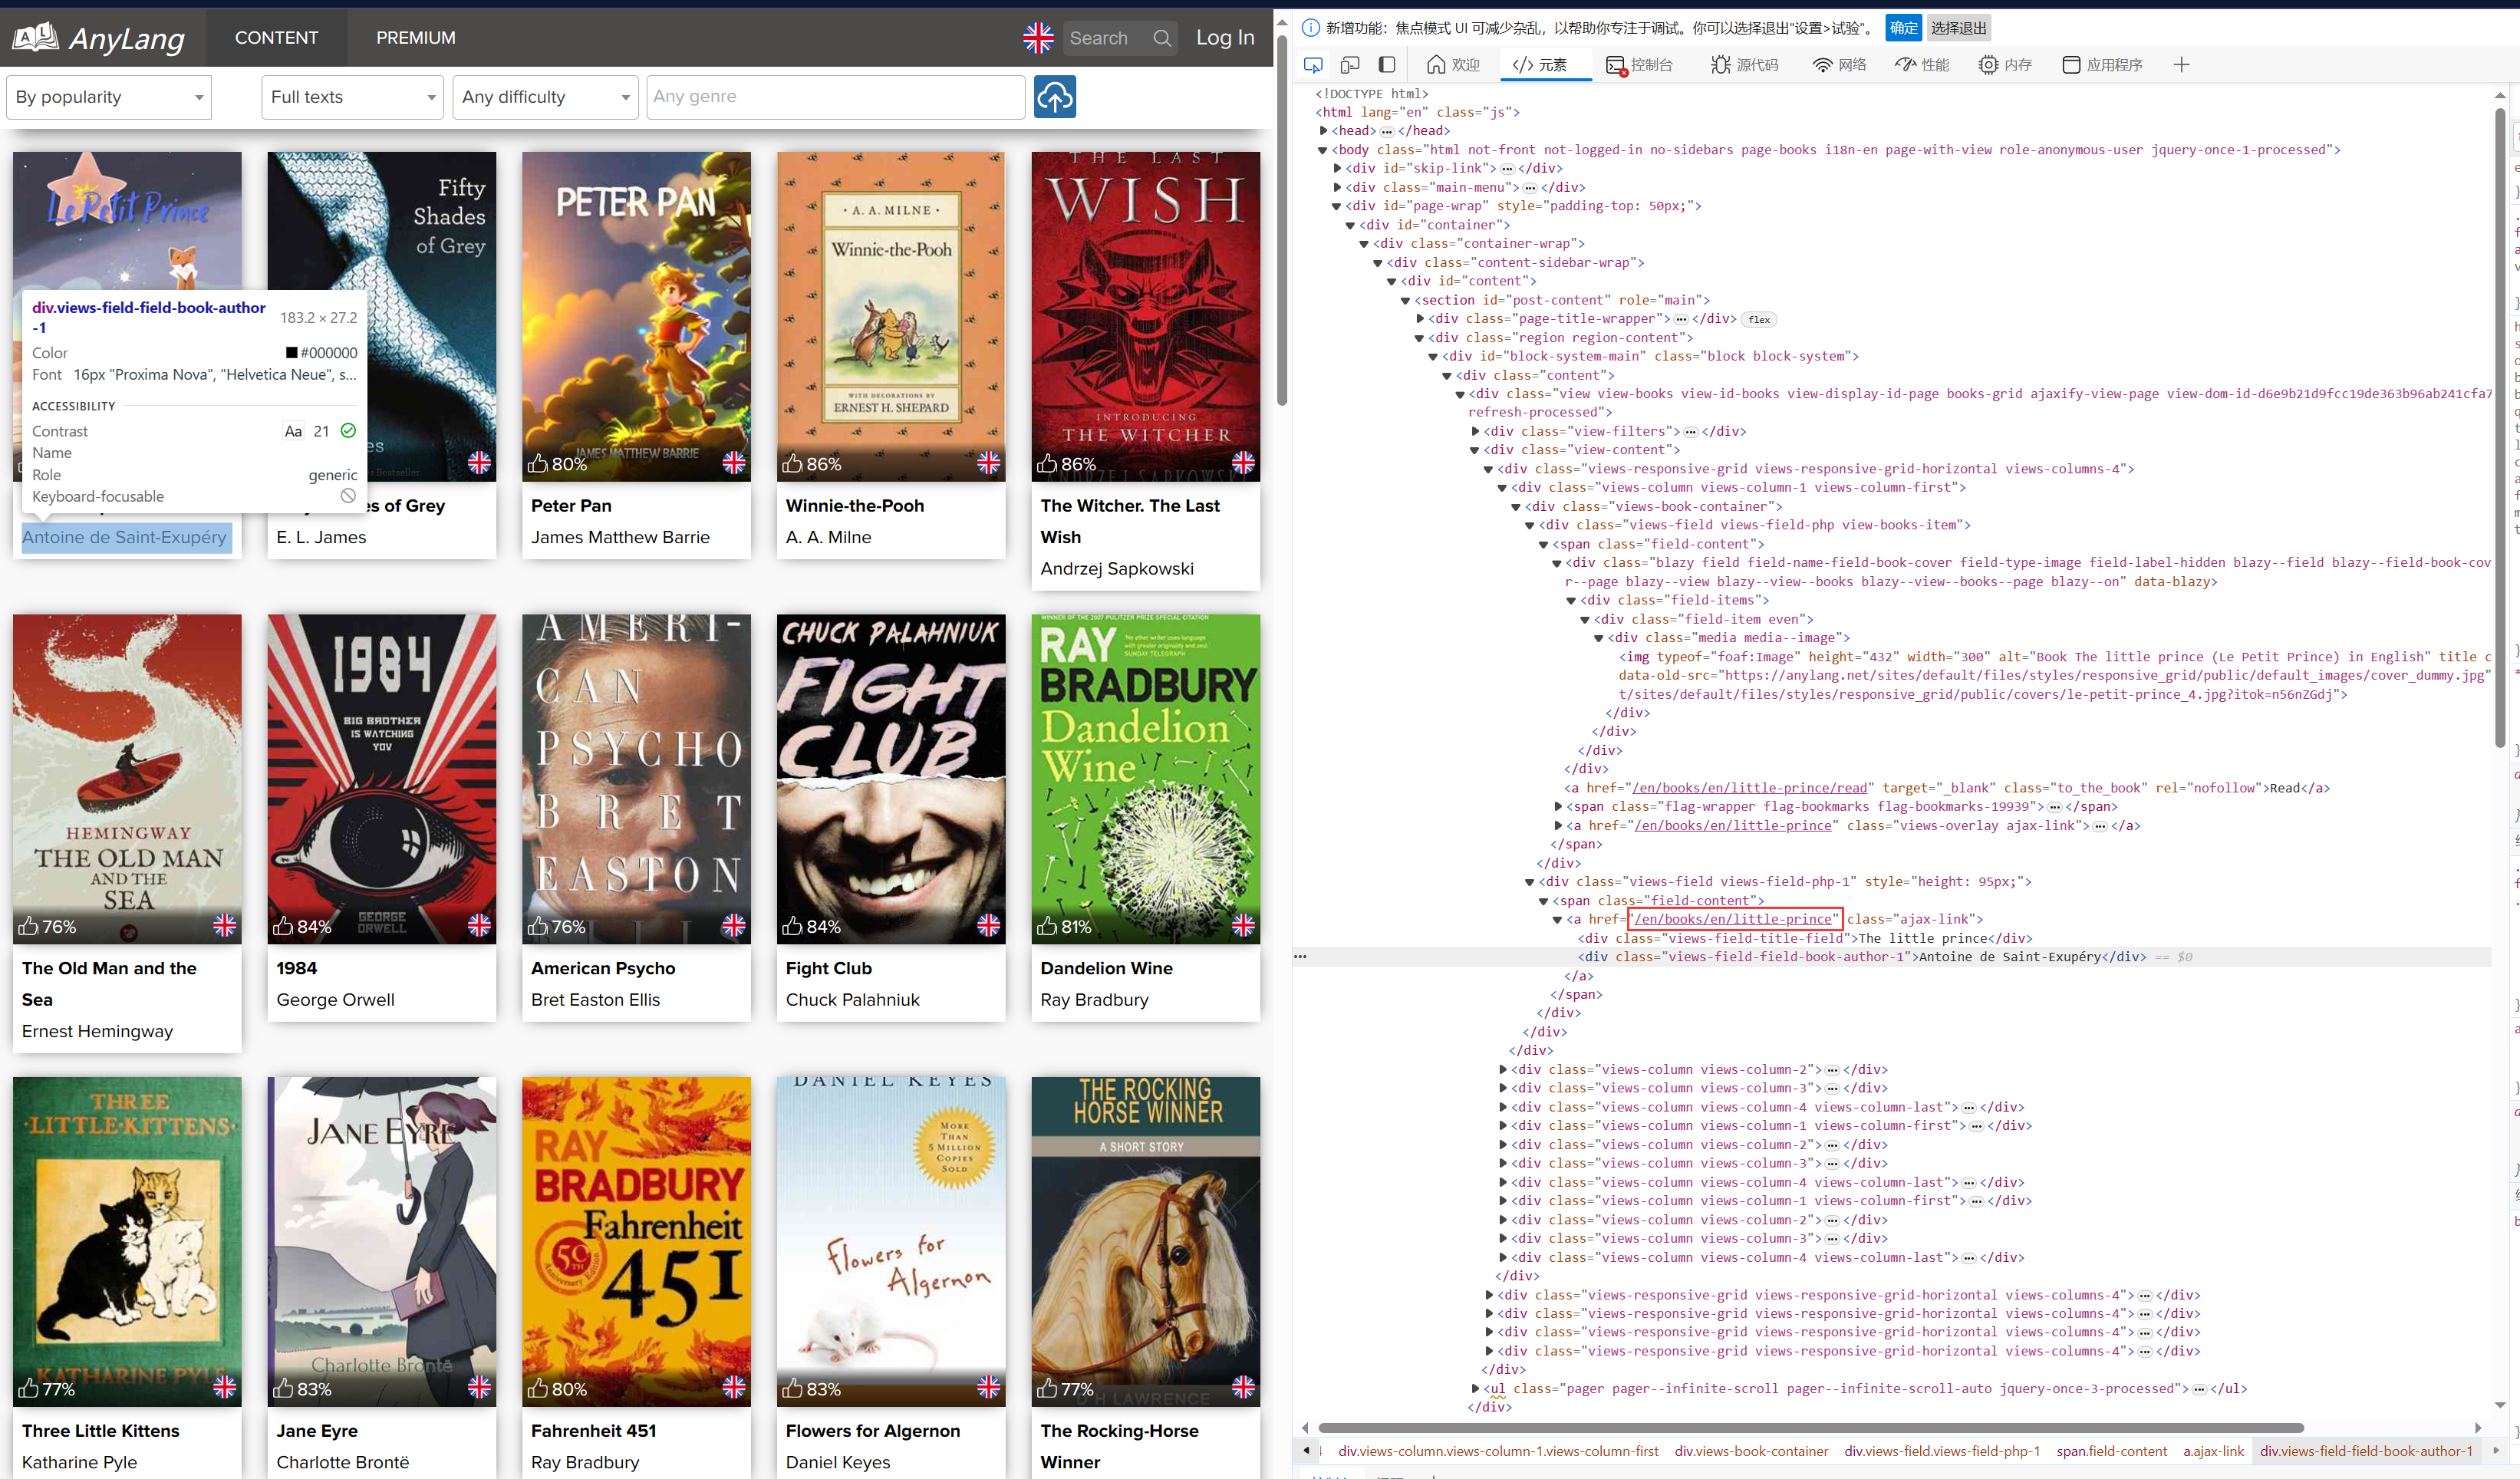The height and width of the screenshot is (1479, 2520).
Task: Expand the pager infinite-scroll ul node
Action: click(1475, 1389)
